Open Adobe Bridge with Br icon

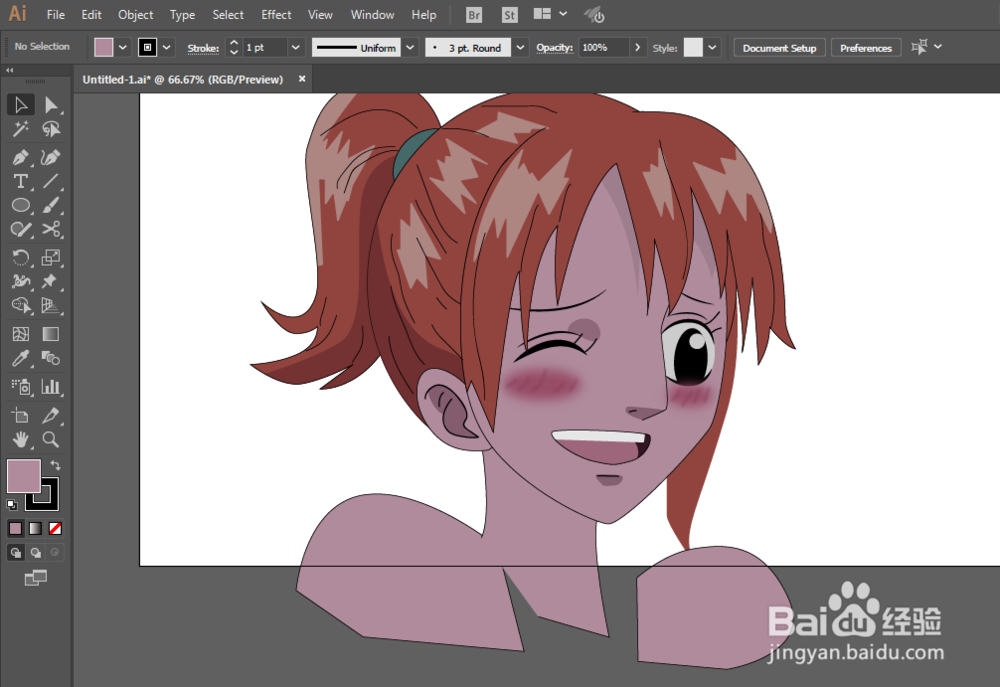pyautogui.click(x=474, y=15)
